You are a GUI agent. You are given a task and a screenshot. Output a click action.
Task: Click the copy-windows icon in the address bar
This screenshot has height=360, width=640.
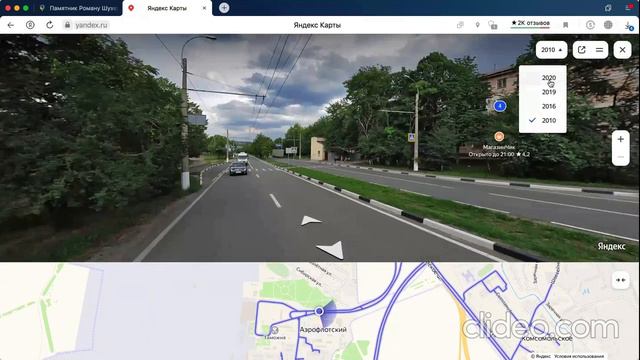coord(460,25)
